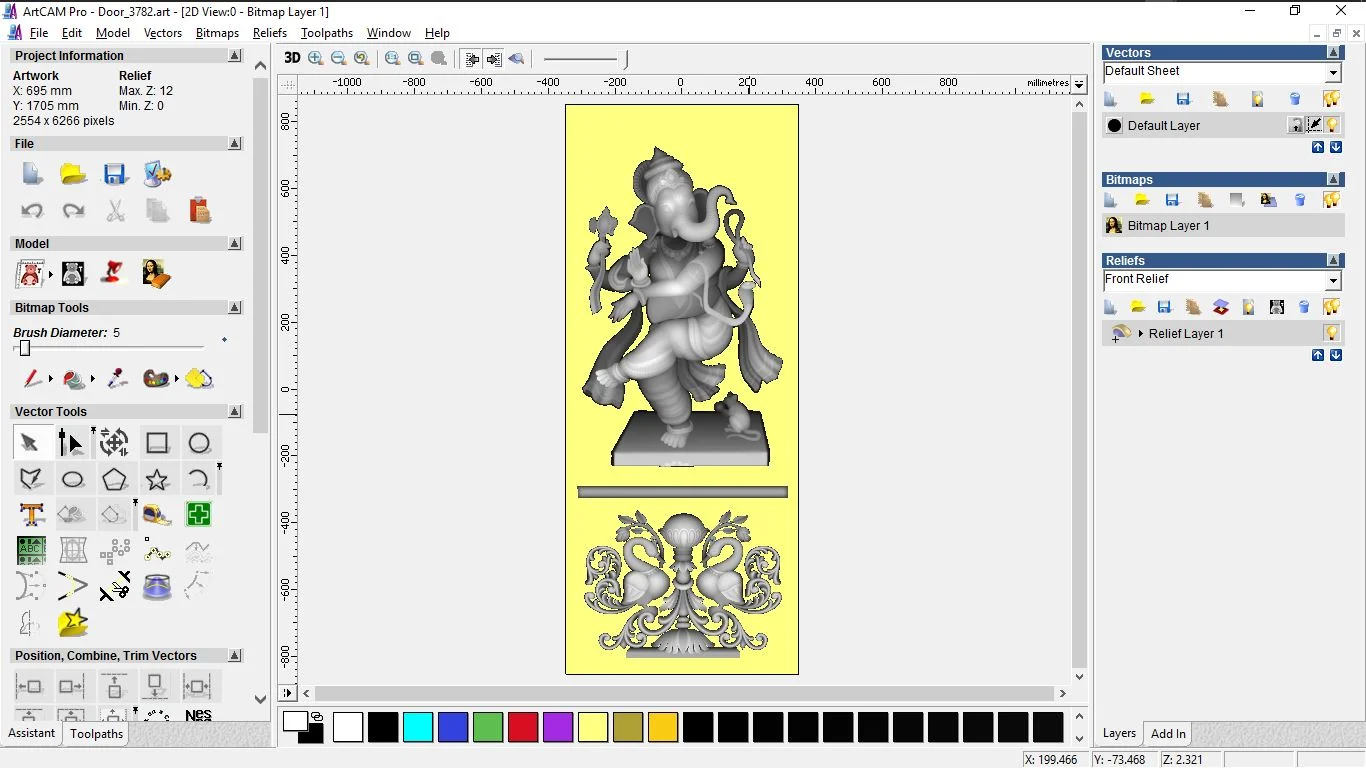Image resolution: width=1366 pixels, height=768 pixels.
Task: Click the Lights and Material lamp icon
Action: 114,273
